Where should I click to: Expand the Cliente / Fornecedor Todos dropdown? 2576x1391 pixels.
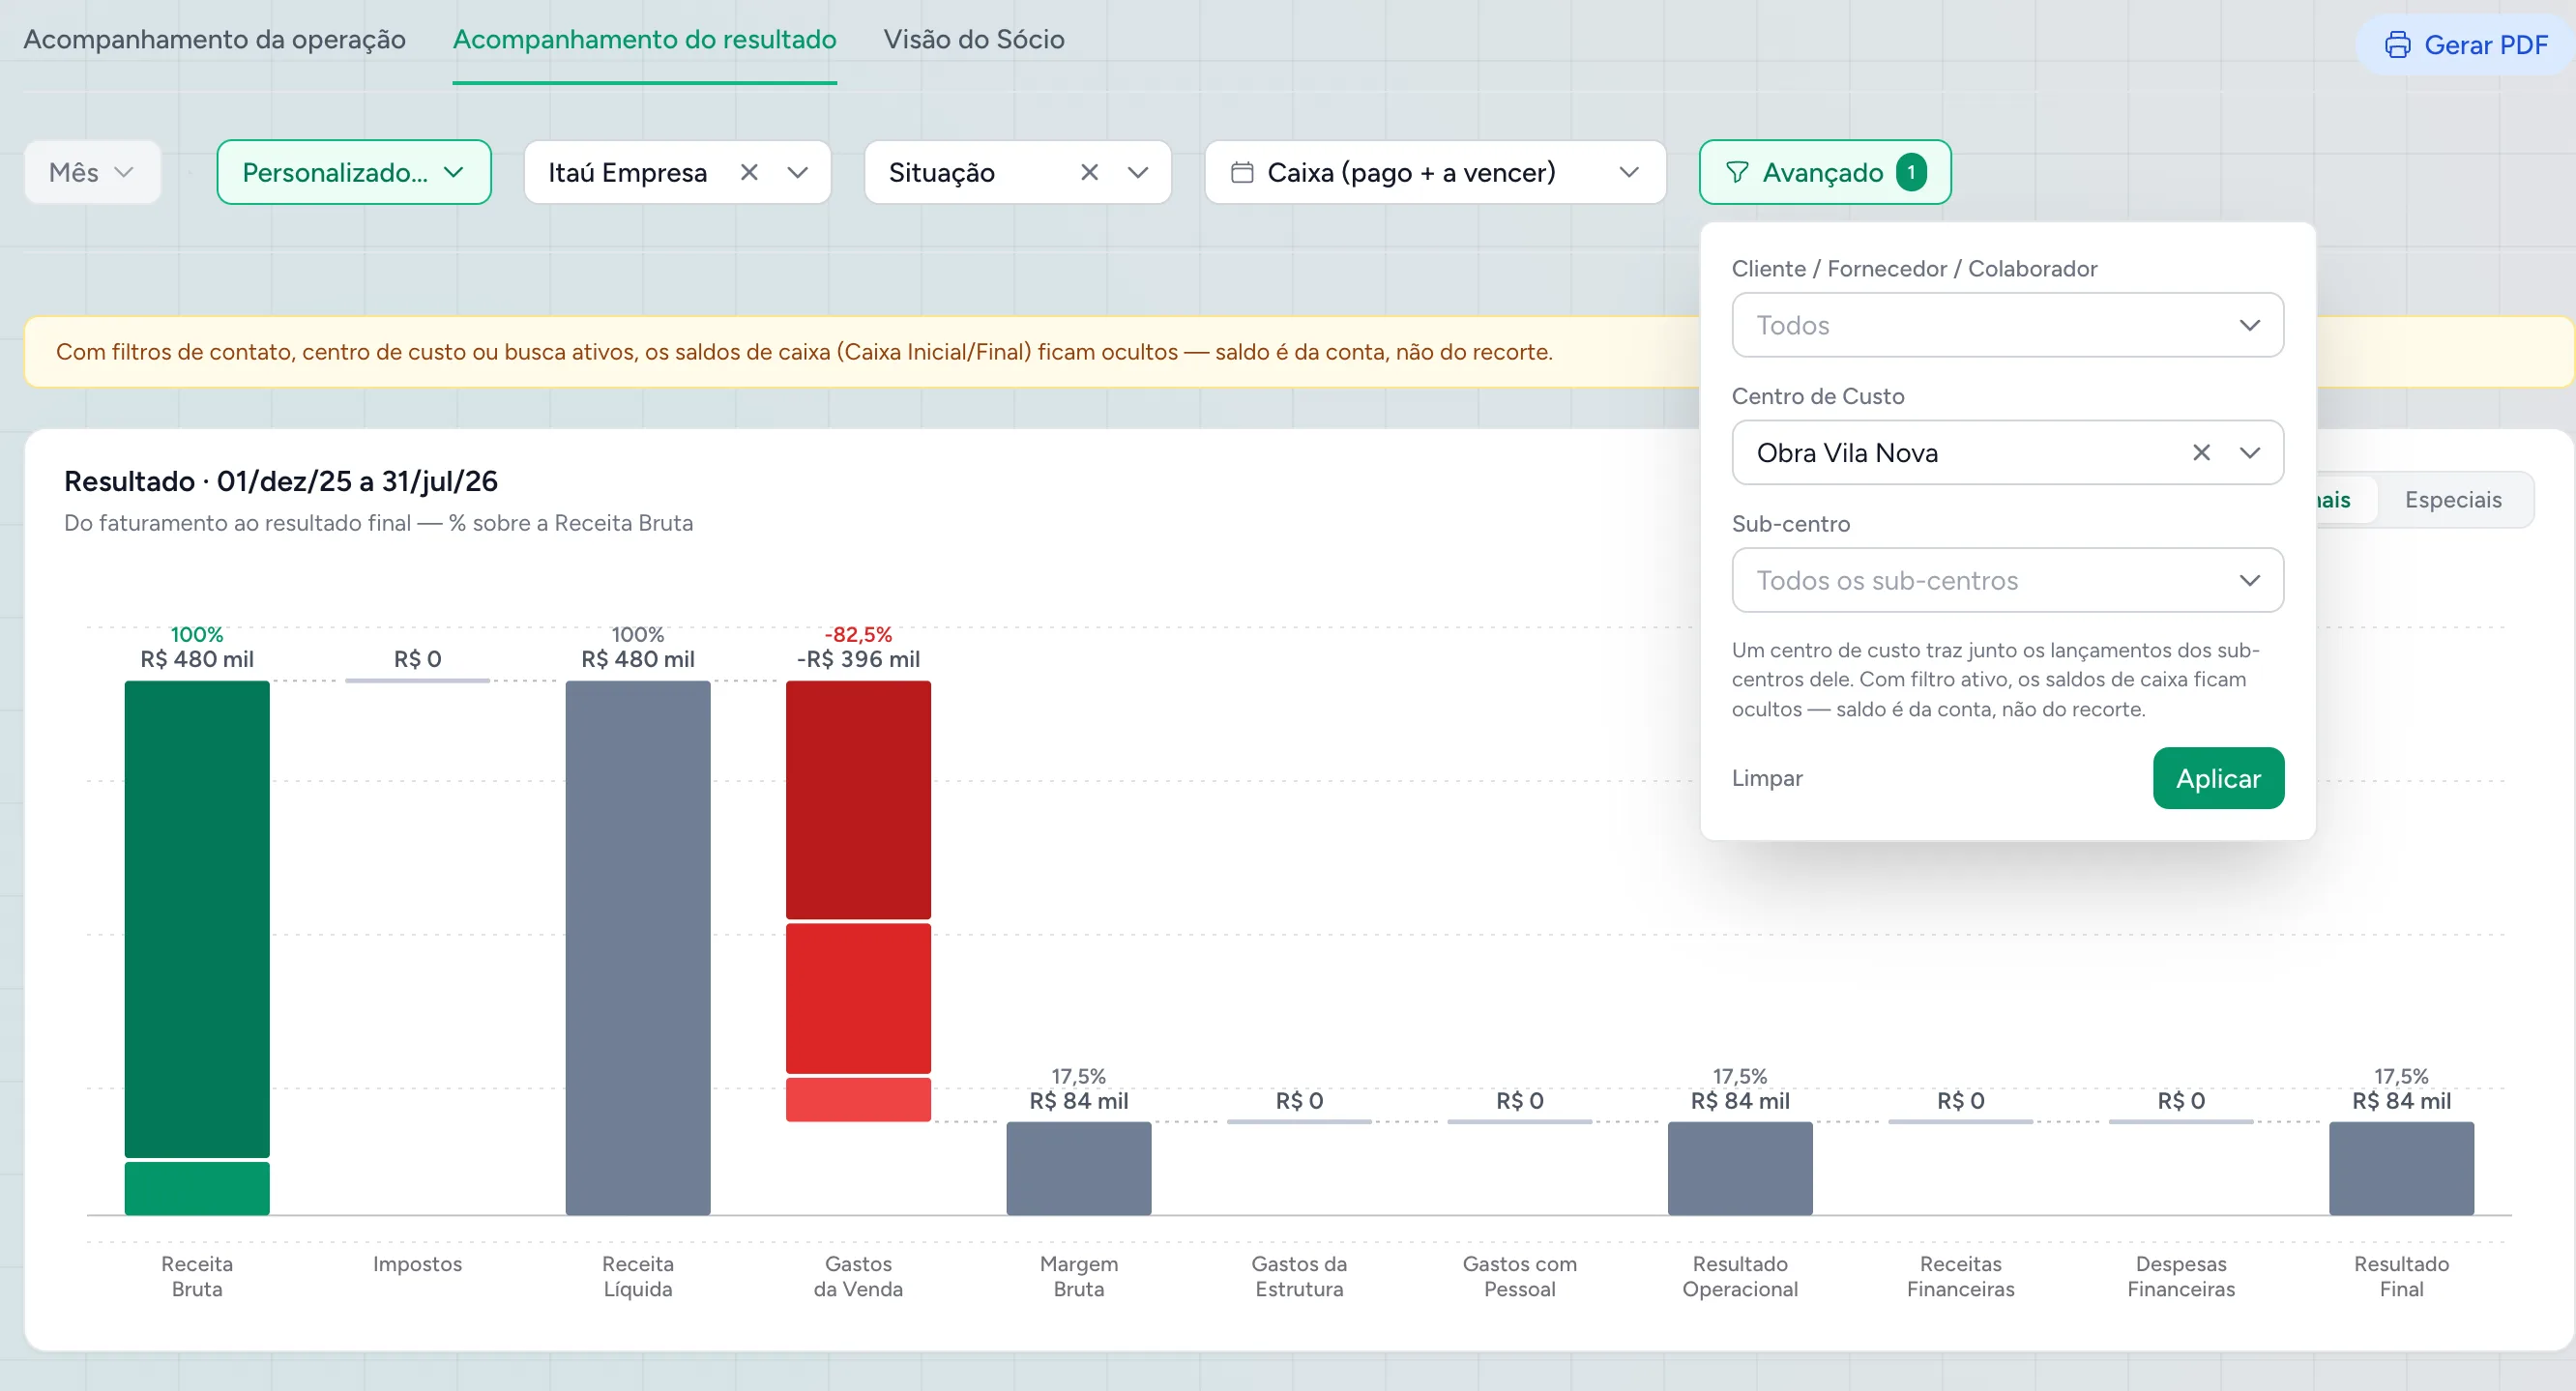tap(2007, 325)
